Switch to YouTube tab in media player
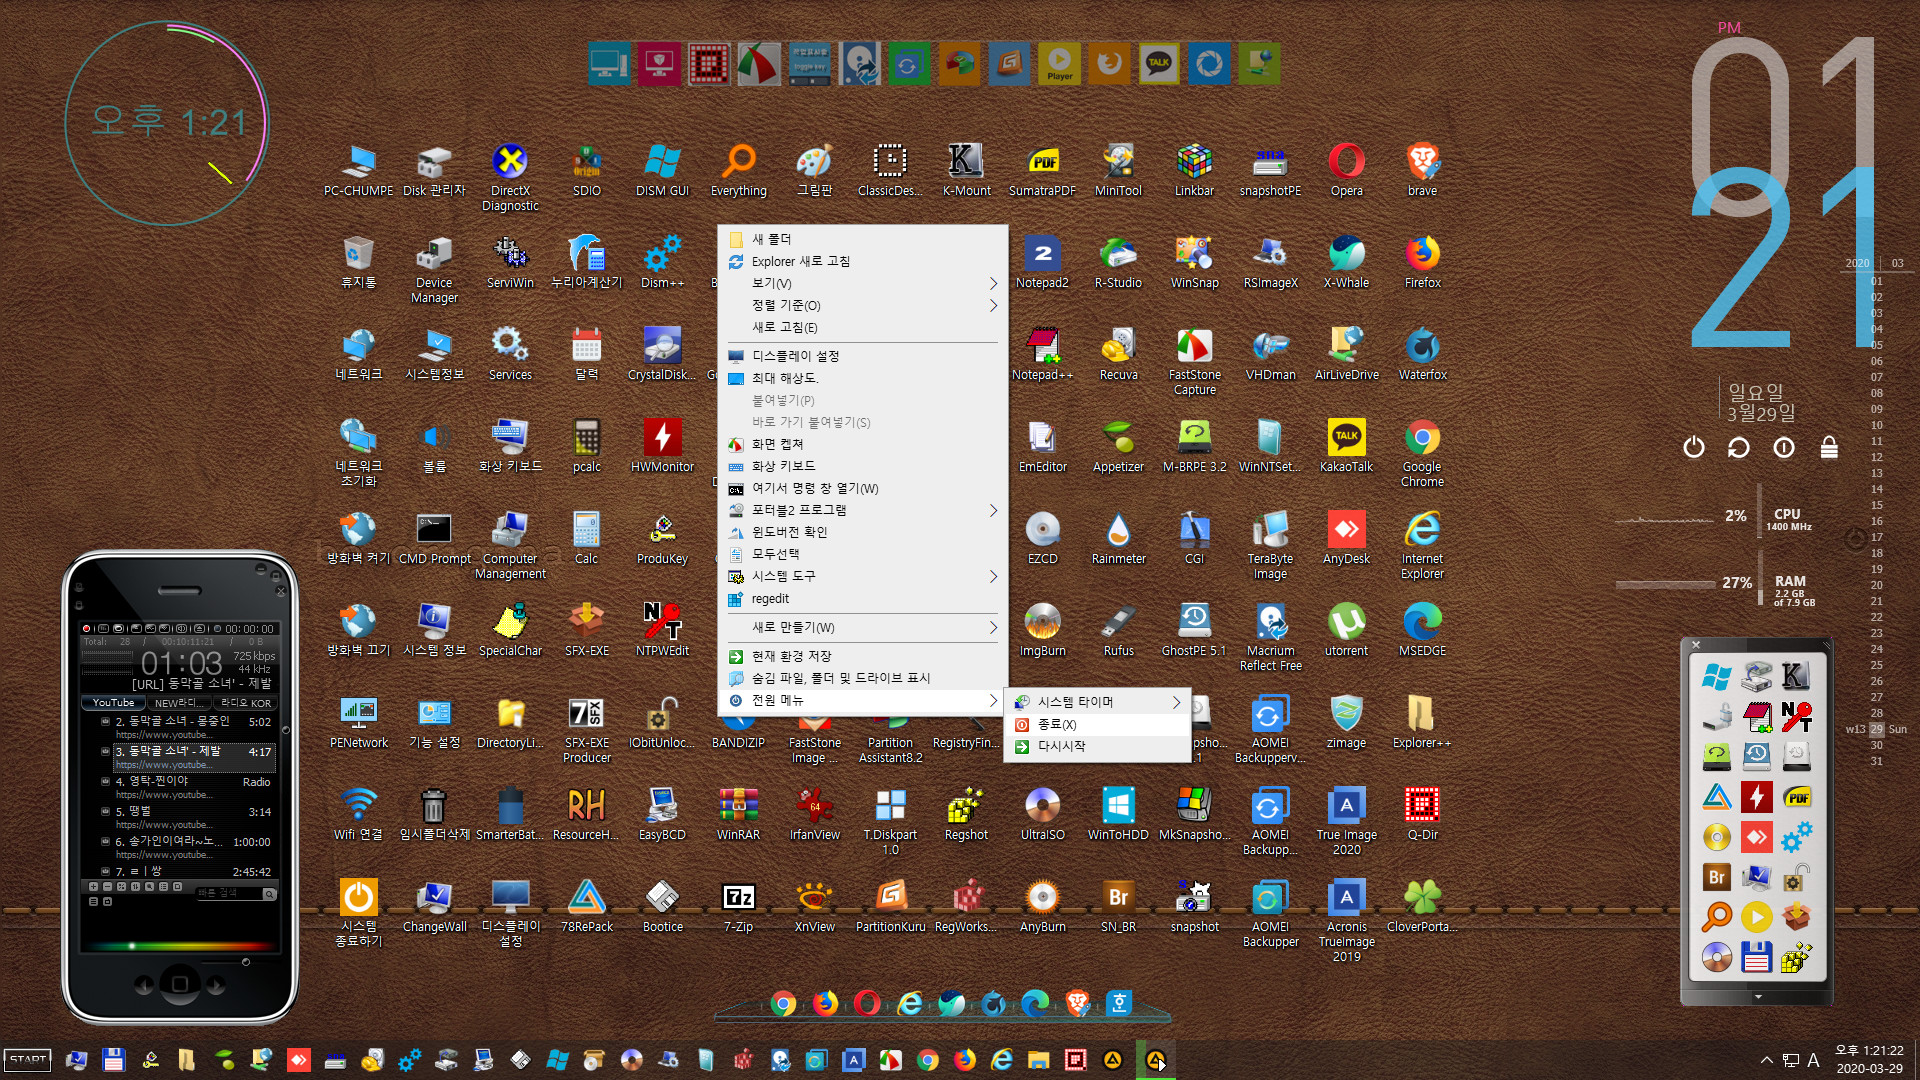1920x1080 pixels. (x=113, y=703)
